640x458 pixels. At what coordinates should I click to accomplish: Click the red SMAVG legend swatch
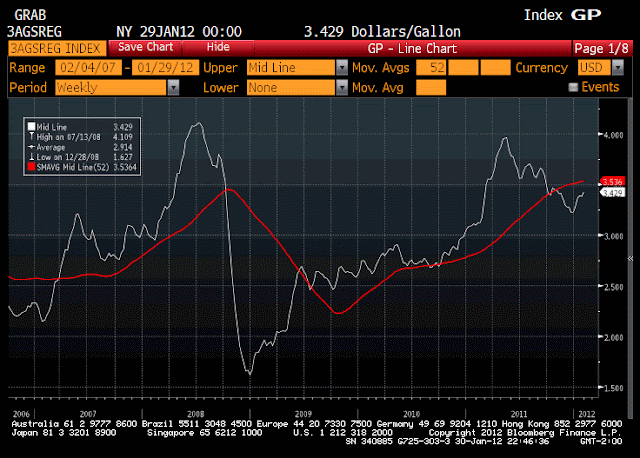[x=31, y=167]
